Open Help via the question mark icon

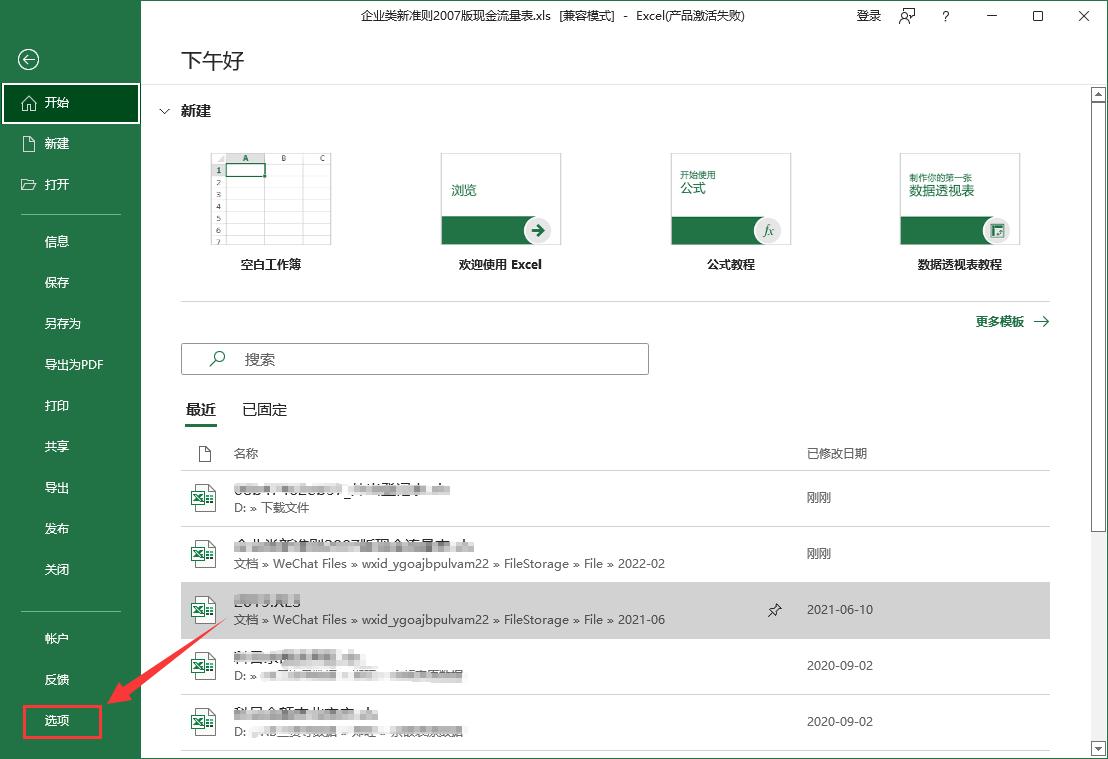(946, 16)
